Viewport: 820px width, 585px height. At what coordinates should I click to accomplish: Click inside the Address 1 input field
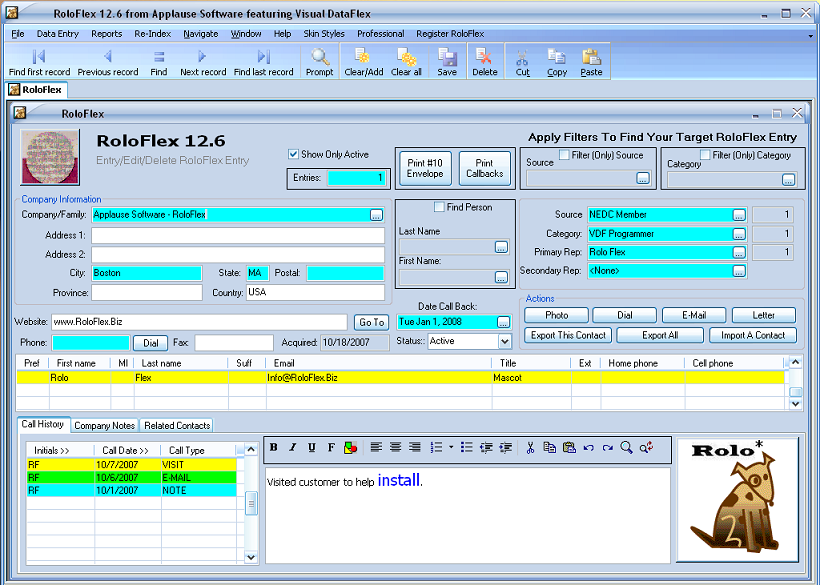[238, 235]
